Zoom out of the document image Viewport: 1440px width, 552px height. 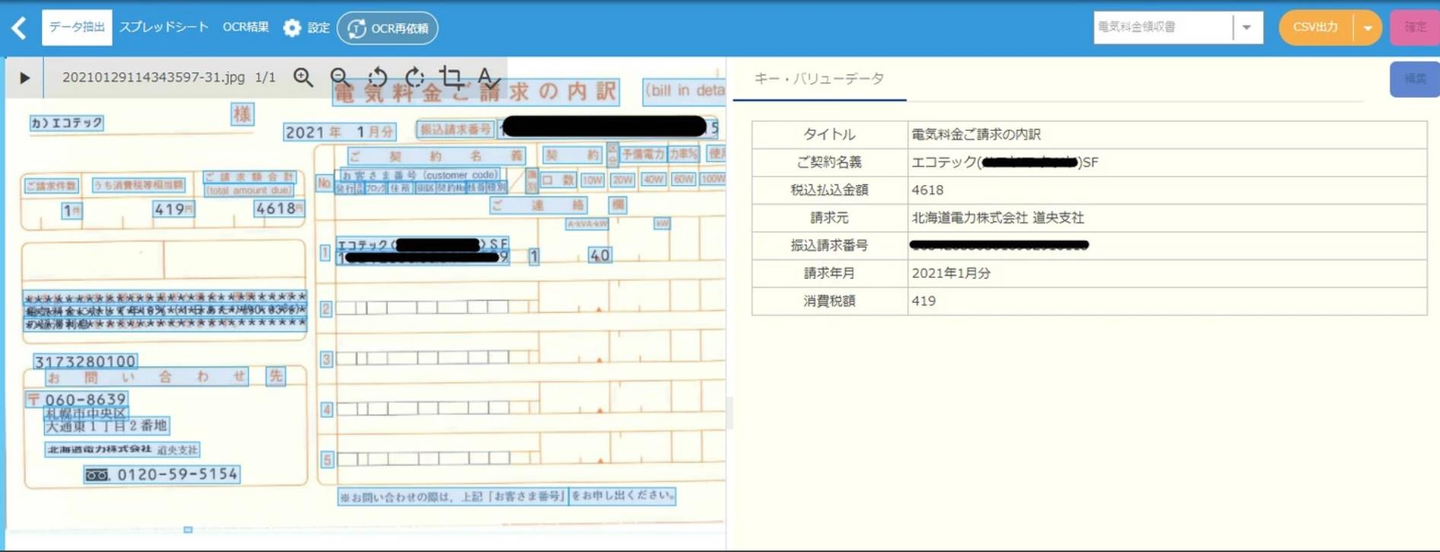[339, 77]
